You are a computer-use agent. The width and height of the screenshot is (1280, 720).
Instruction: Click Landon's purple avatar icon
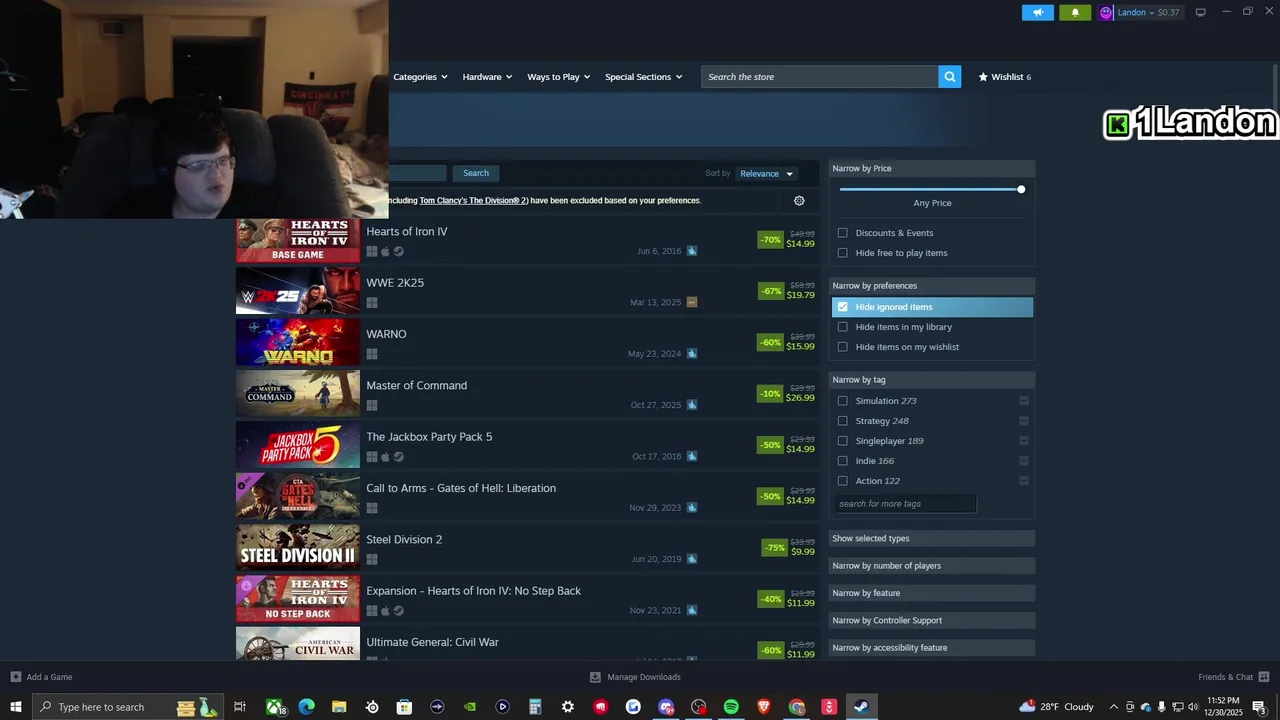1106,12
